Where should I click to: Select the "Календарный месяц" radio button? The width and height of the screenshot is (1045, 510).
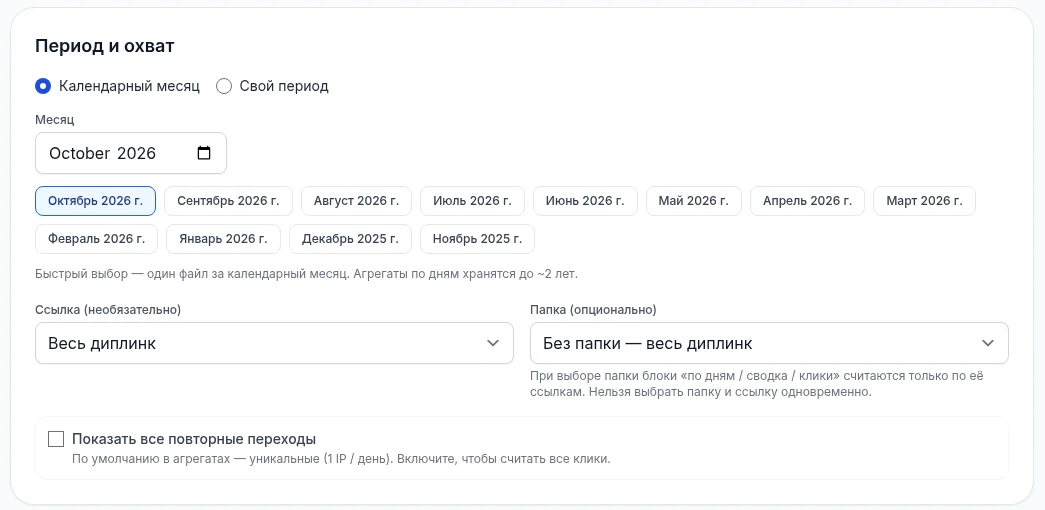pyautogui.click(x=43, y=86)
